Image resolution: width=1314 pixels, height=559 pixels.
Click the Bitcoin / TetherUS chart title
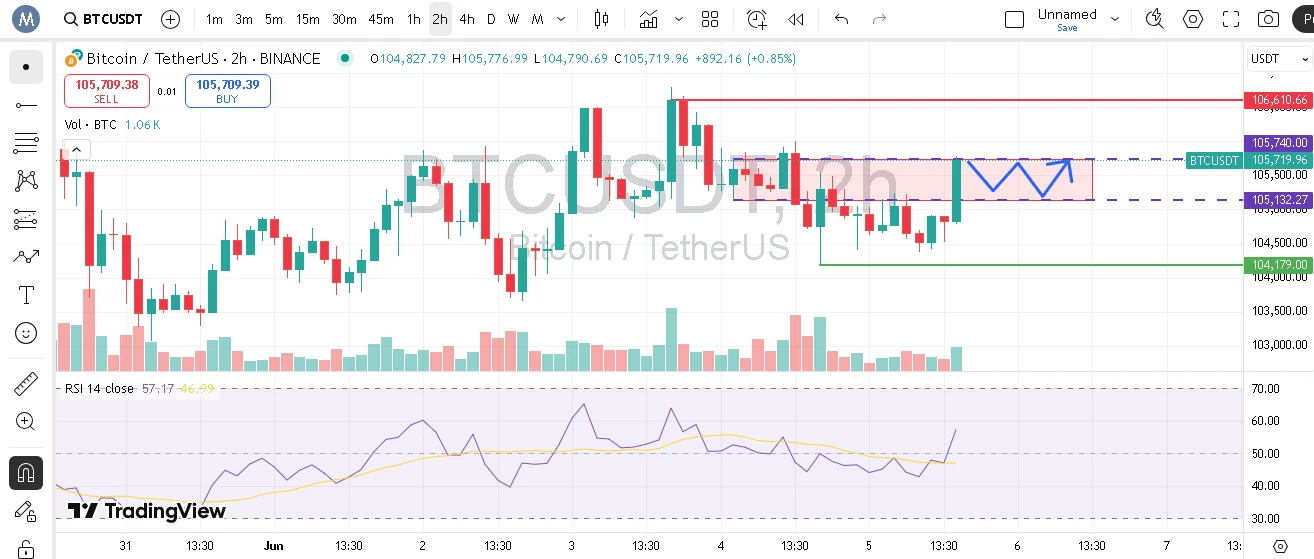pyautogui.click(x=204, y=58)
